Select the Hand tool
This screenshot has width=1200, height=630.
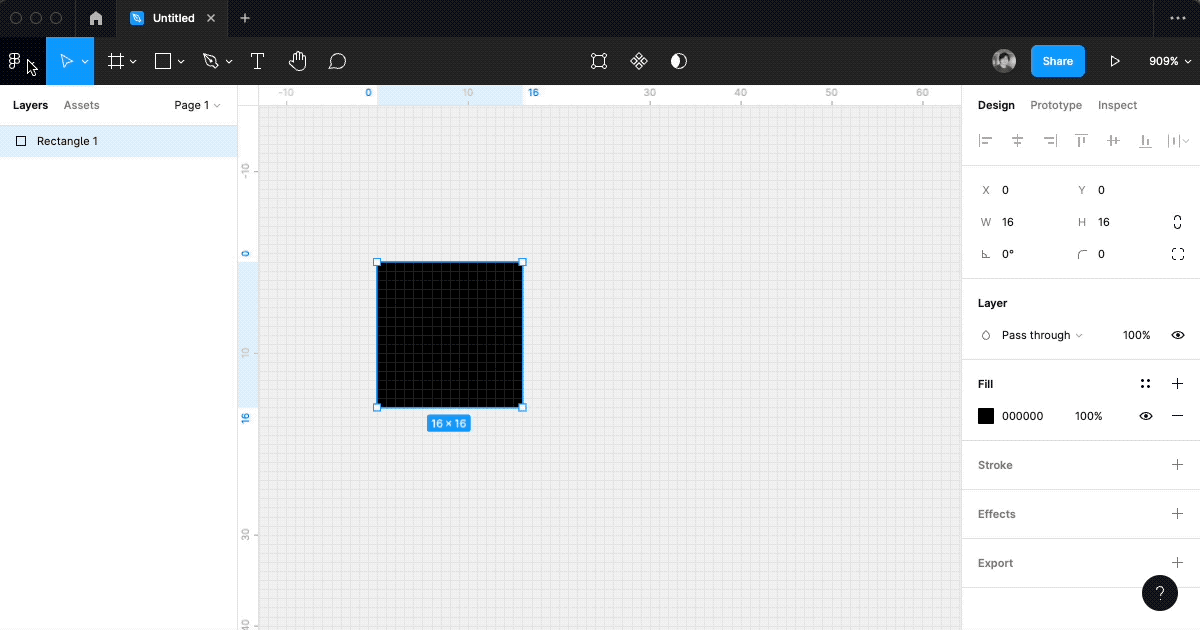point(297,61)
